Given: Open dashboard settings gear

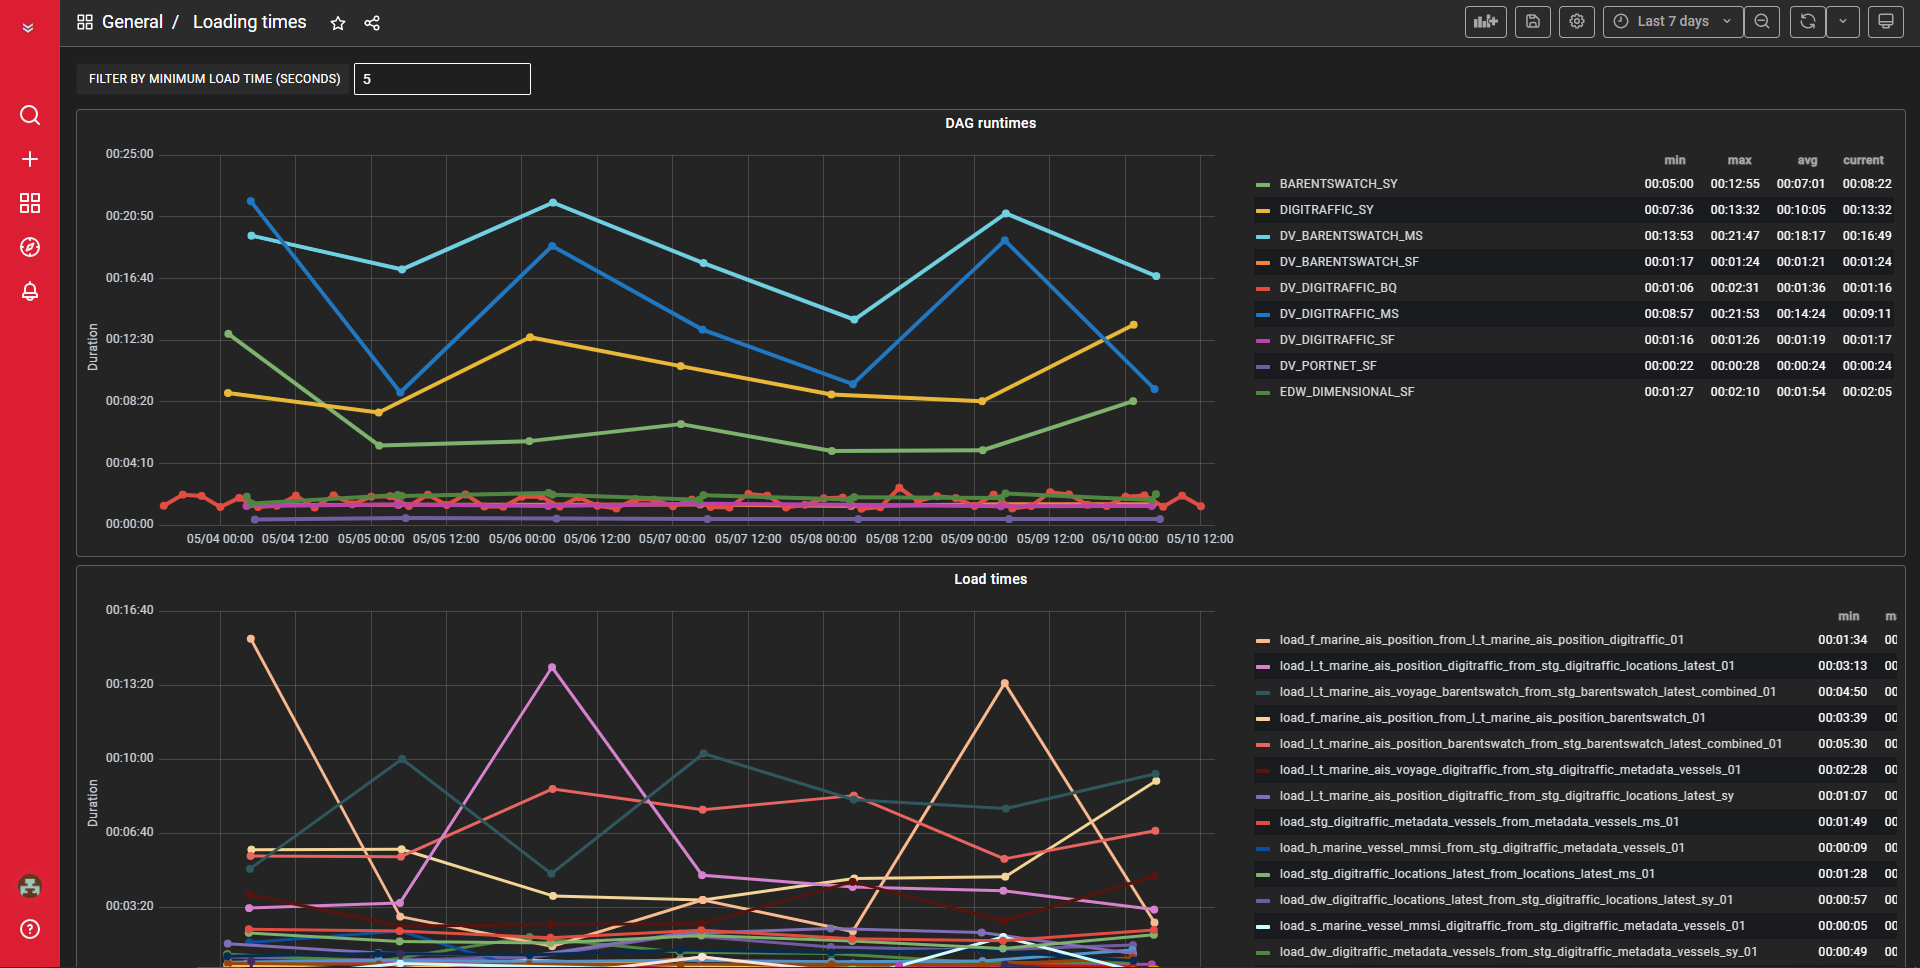Looking at the screenshot, I should point(1577,22).
